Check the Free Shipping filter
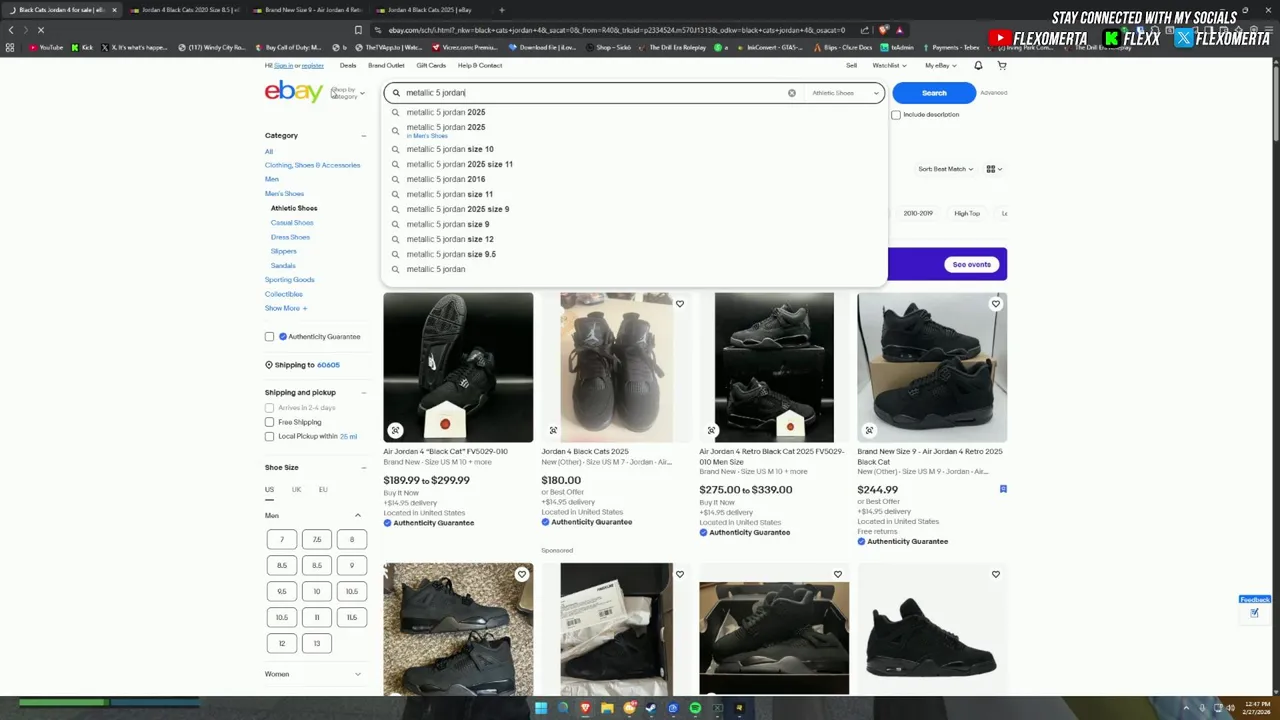The image size is (1280, 720). click(269, 422)
